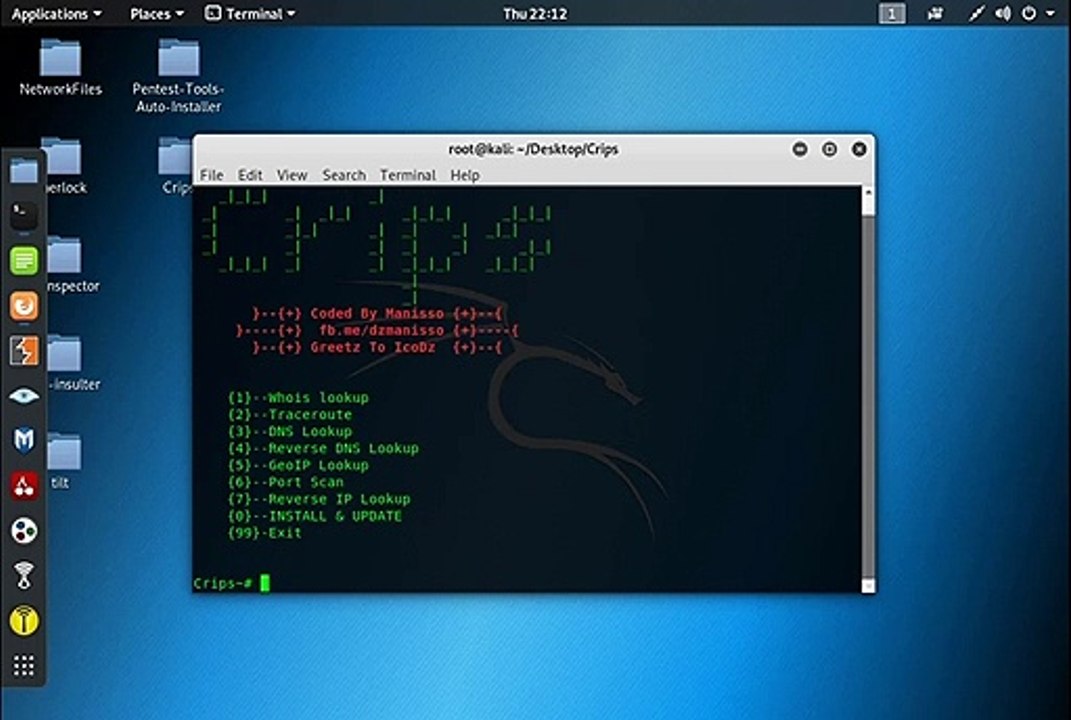Image resolution: width=1071 pixels, height=720 pixels.
Task: Click the Greetz To IcoDz text
Action: pyautogui.click(x=373, y=347)
